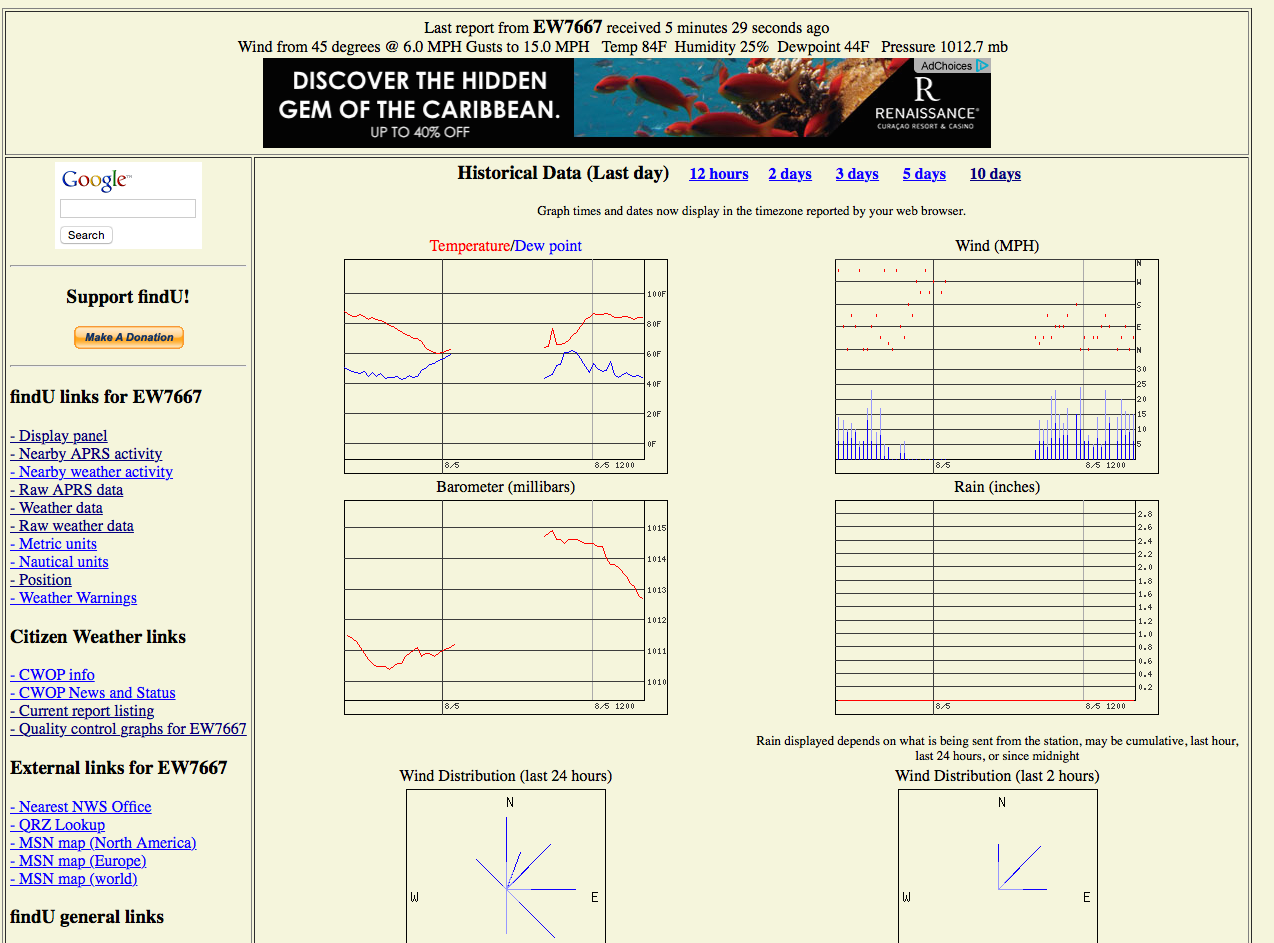Open Weather Warnings
This screenshot has width=1274, height=943.
click(x=73, y=597)
